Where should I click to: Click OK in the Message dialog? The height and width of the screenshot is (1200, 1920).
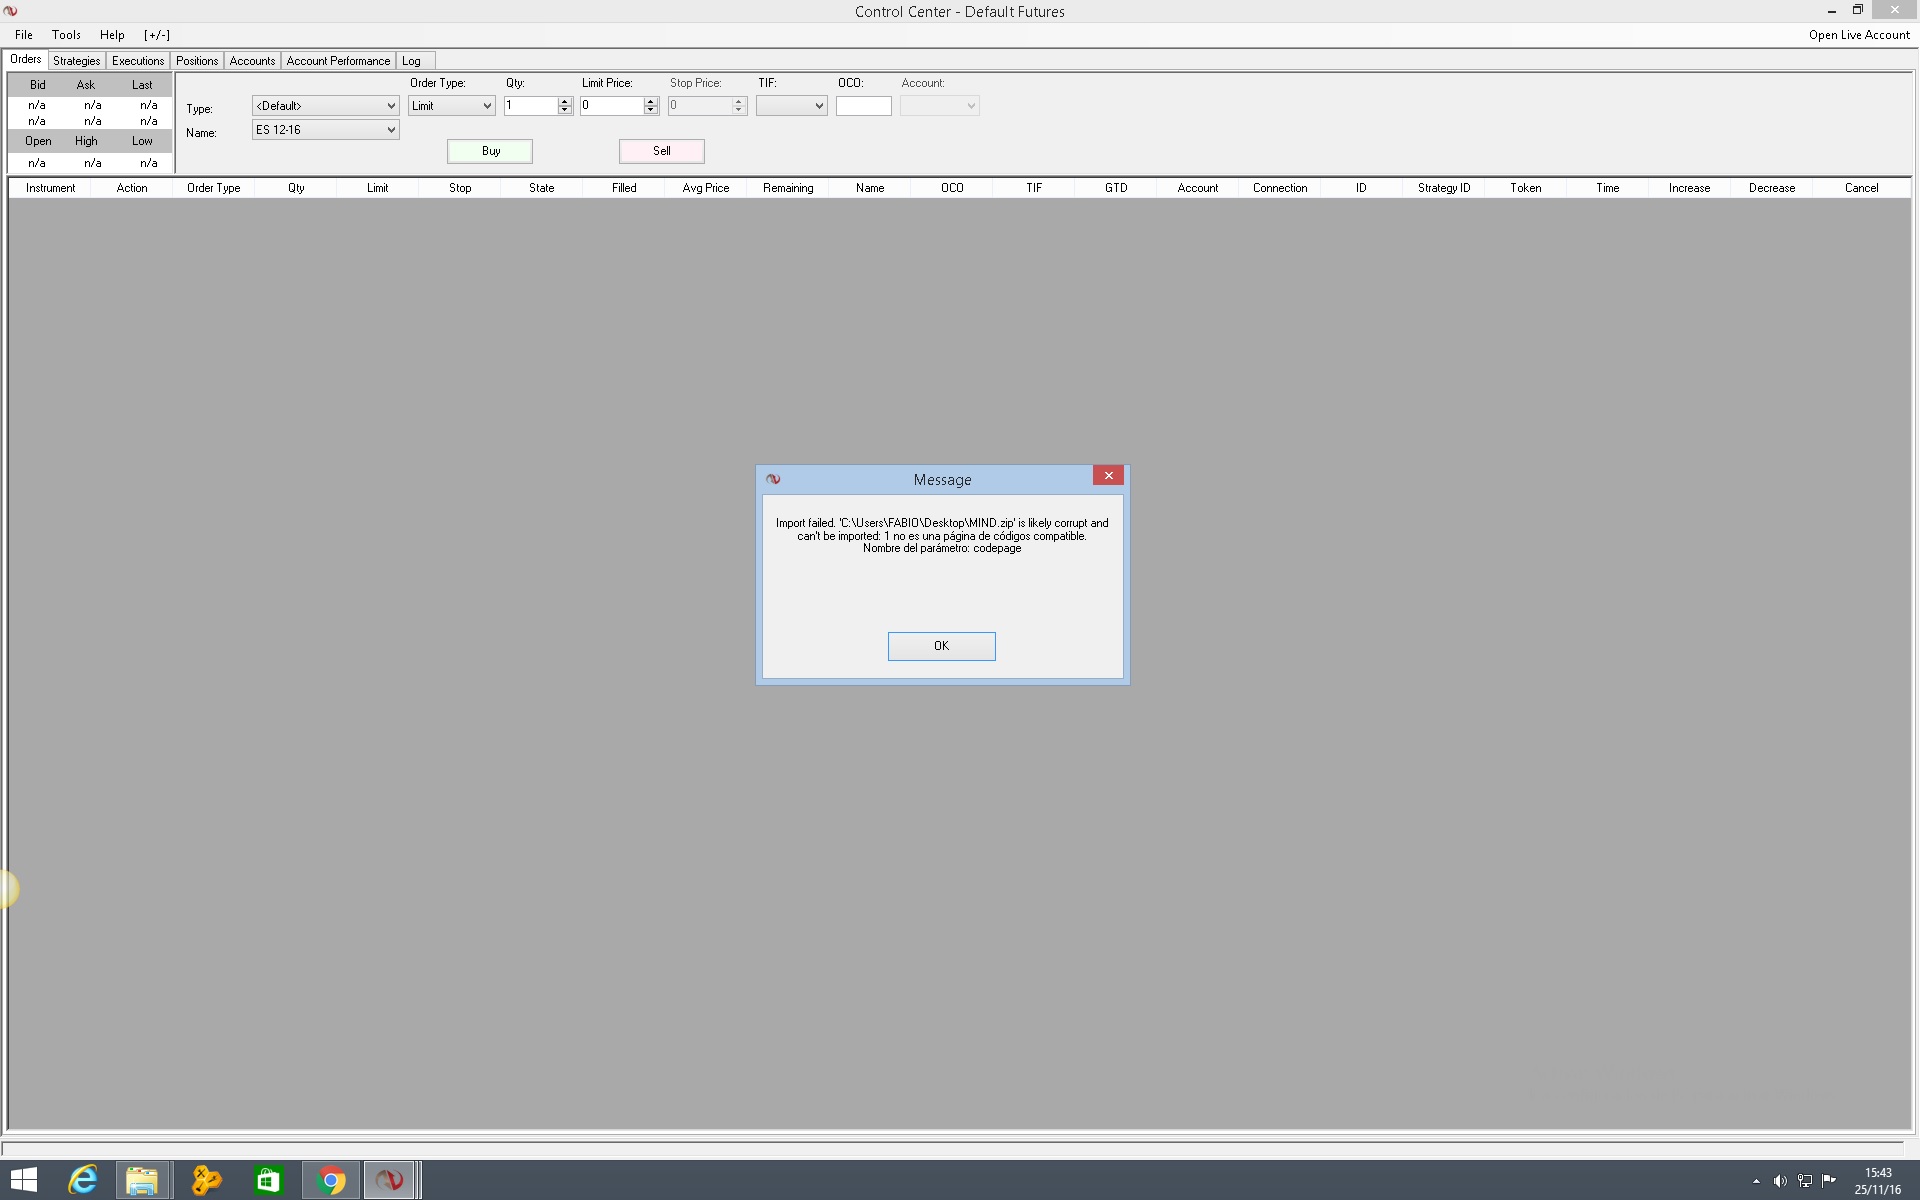point(941,646)
